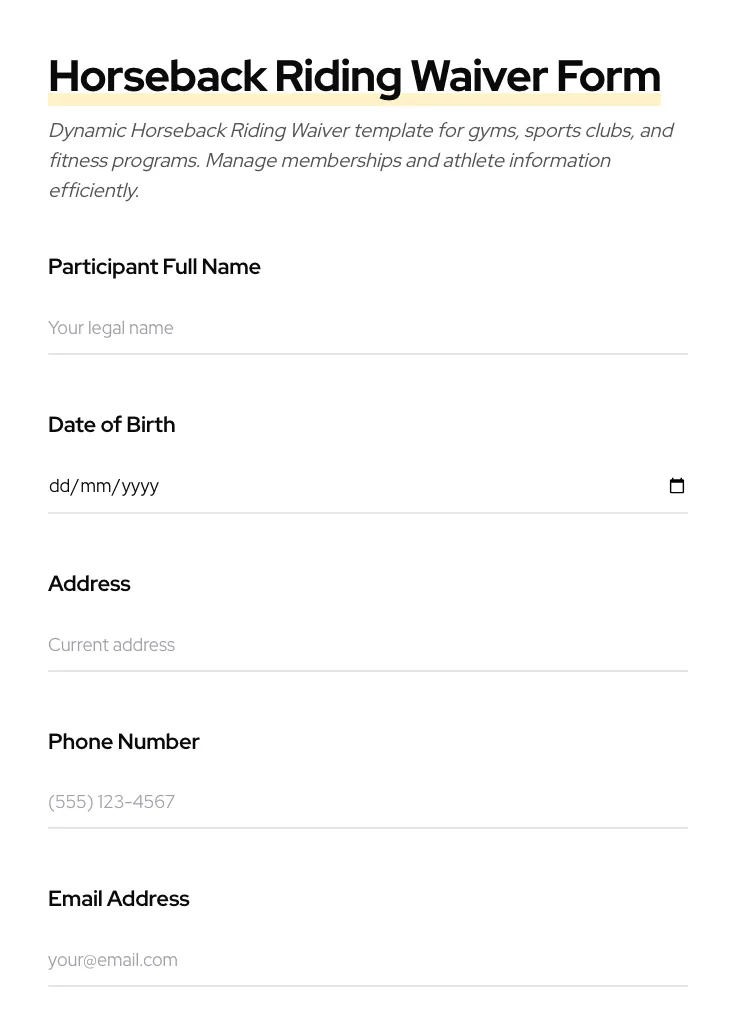736x1024 pixels.
Task: Click the Address field label
Action: click(x=89, y=584)
